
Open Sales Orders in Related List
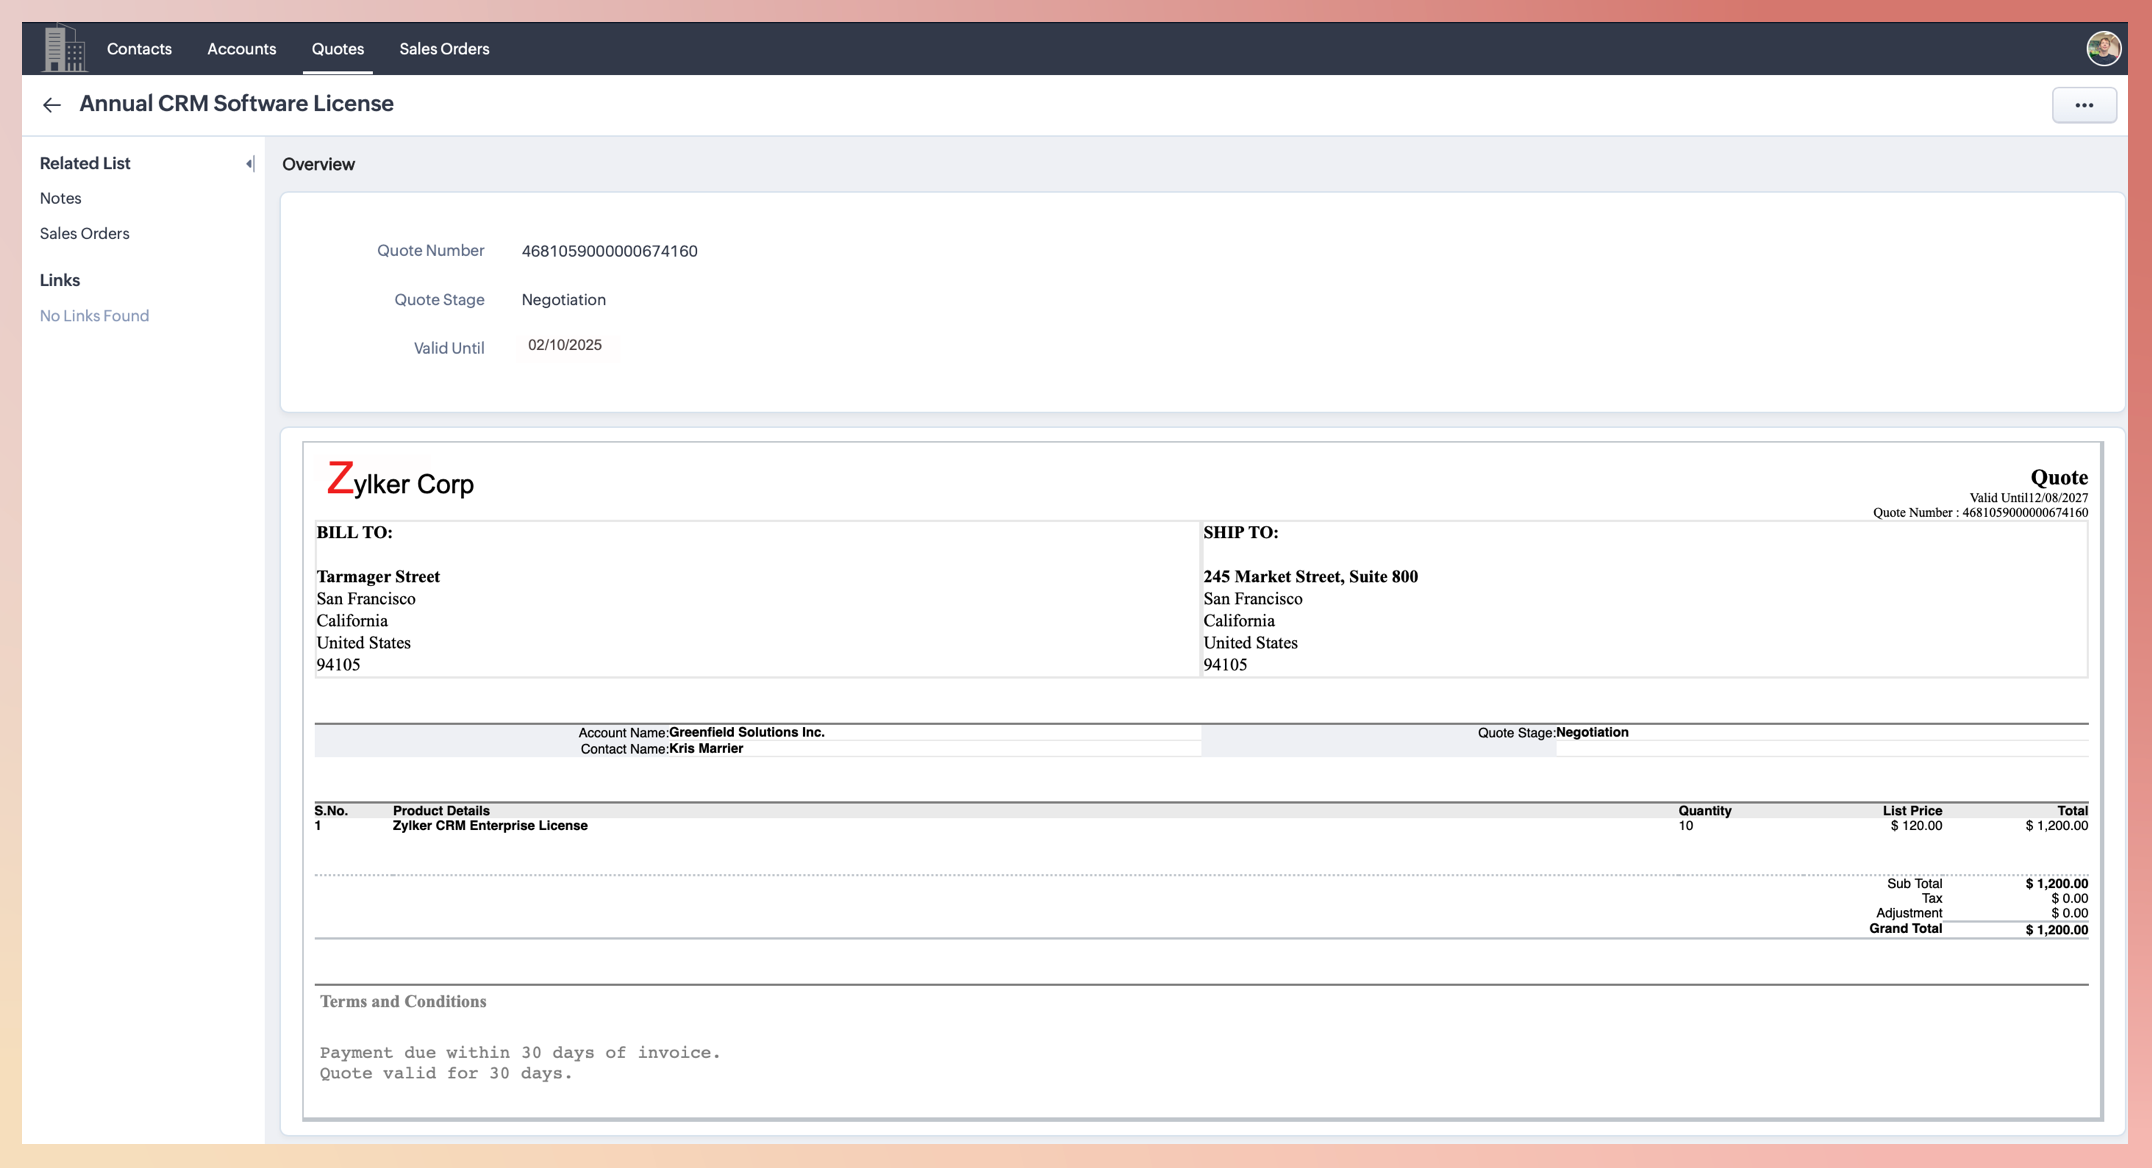85,233
